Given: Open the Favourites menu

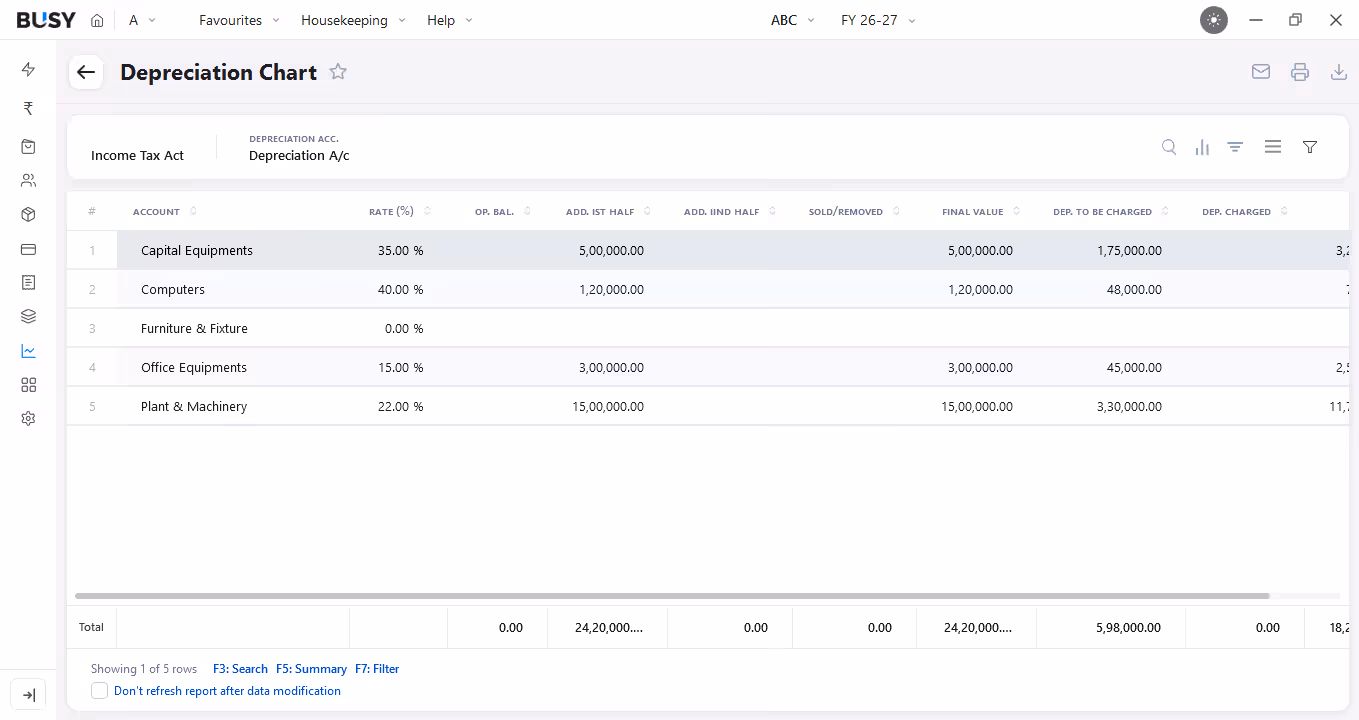Looking at the screenshot, I should (239, 20).
